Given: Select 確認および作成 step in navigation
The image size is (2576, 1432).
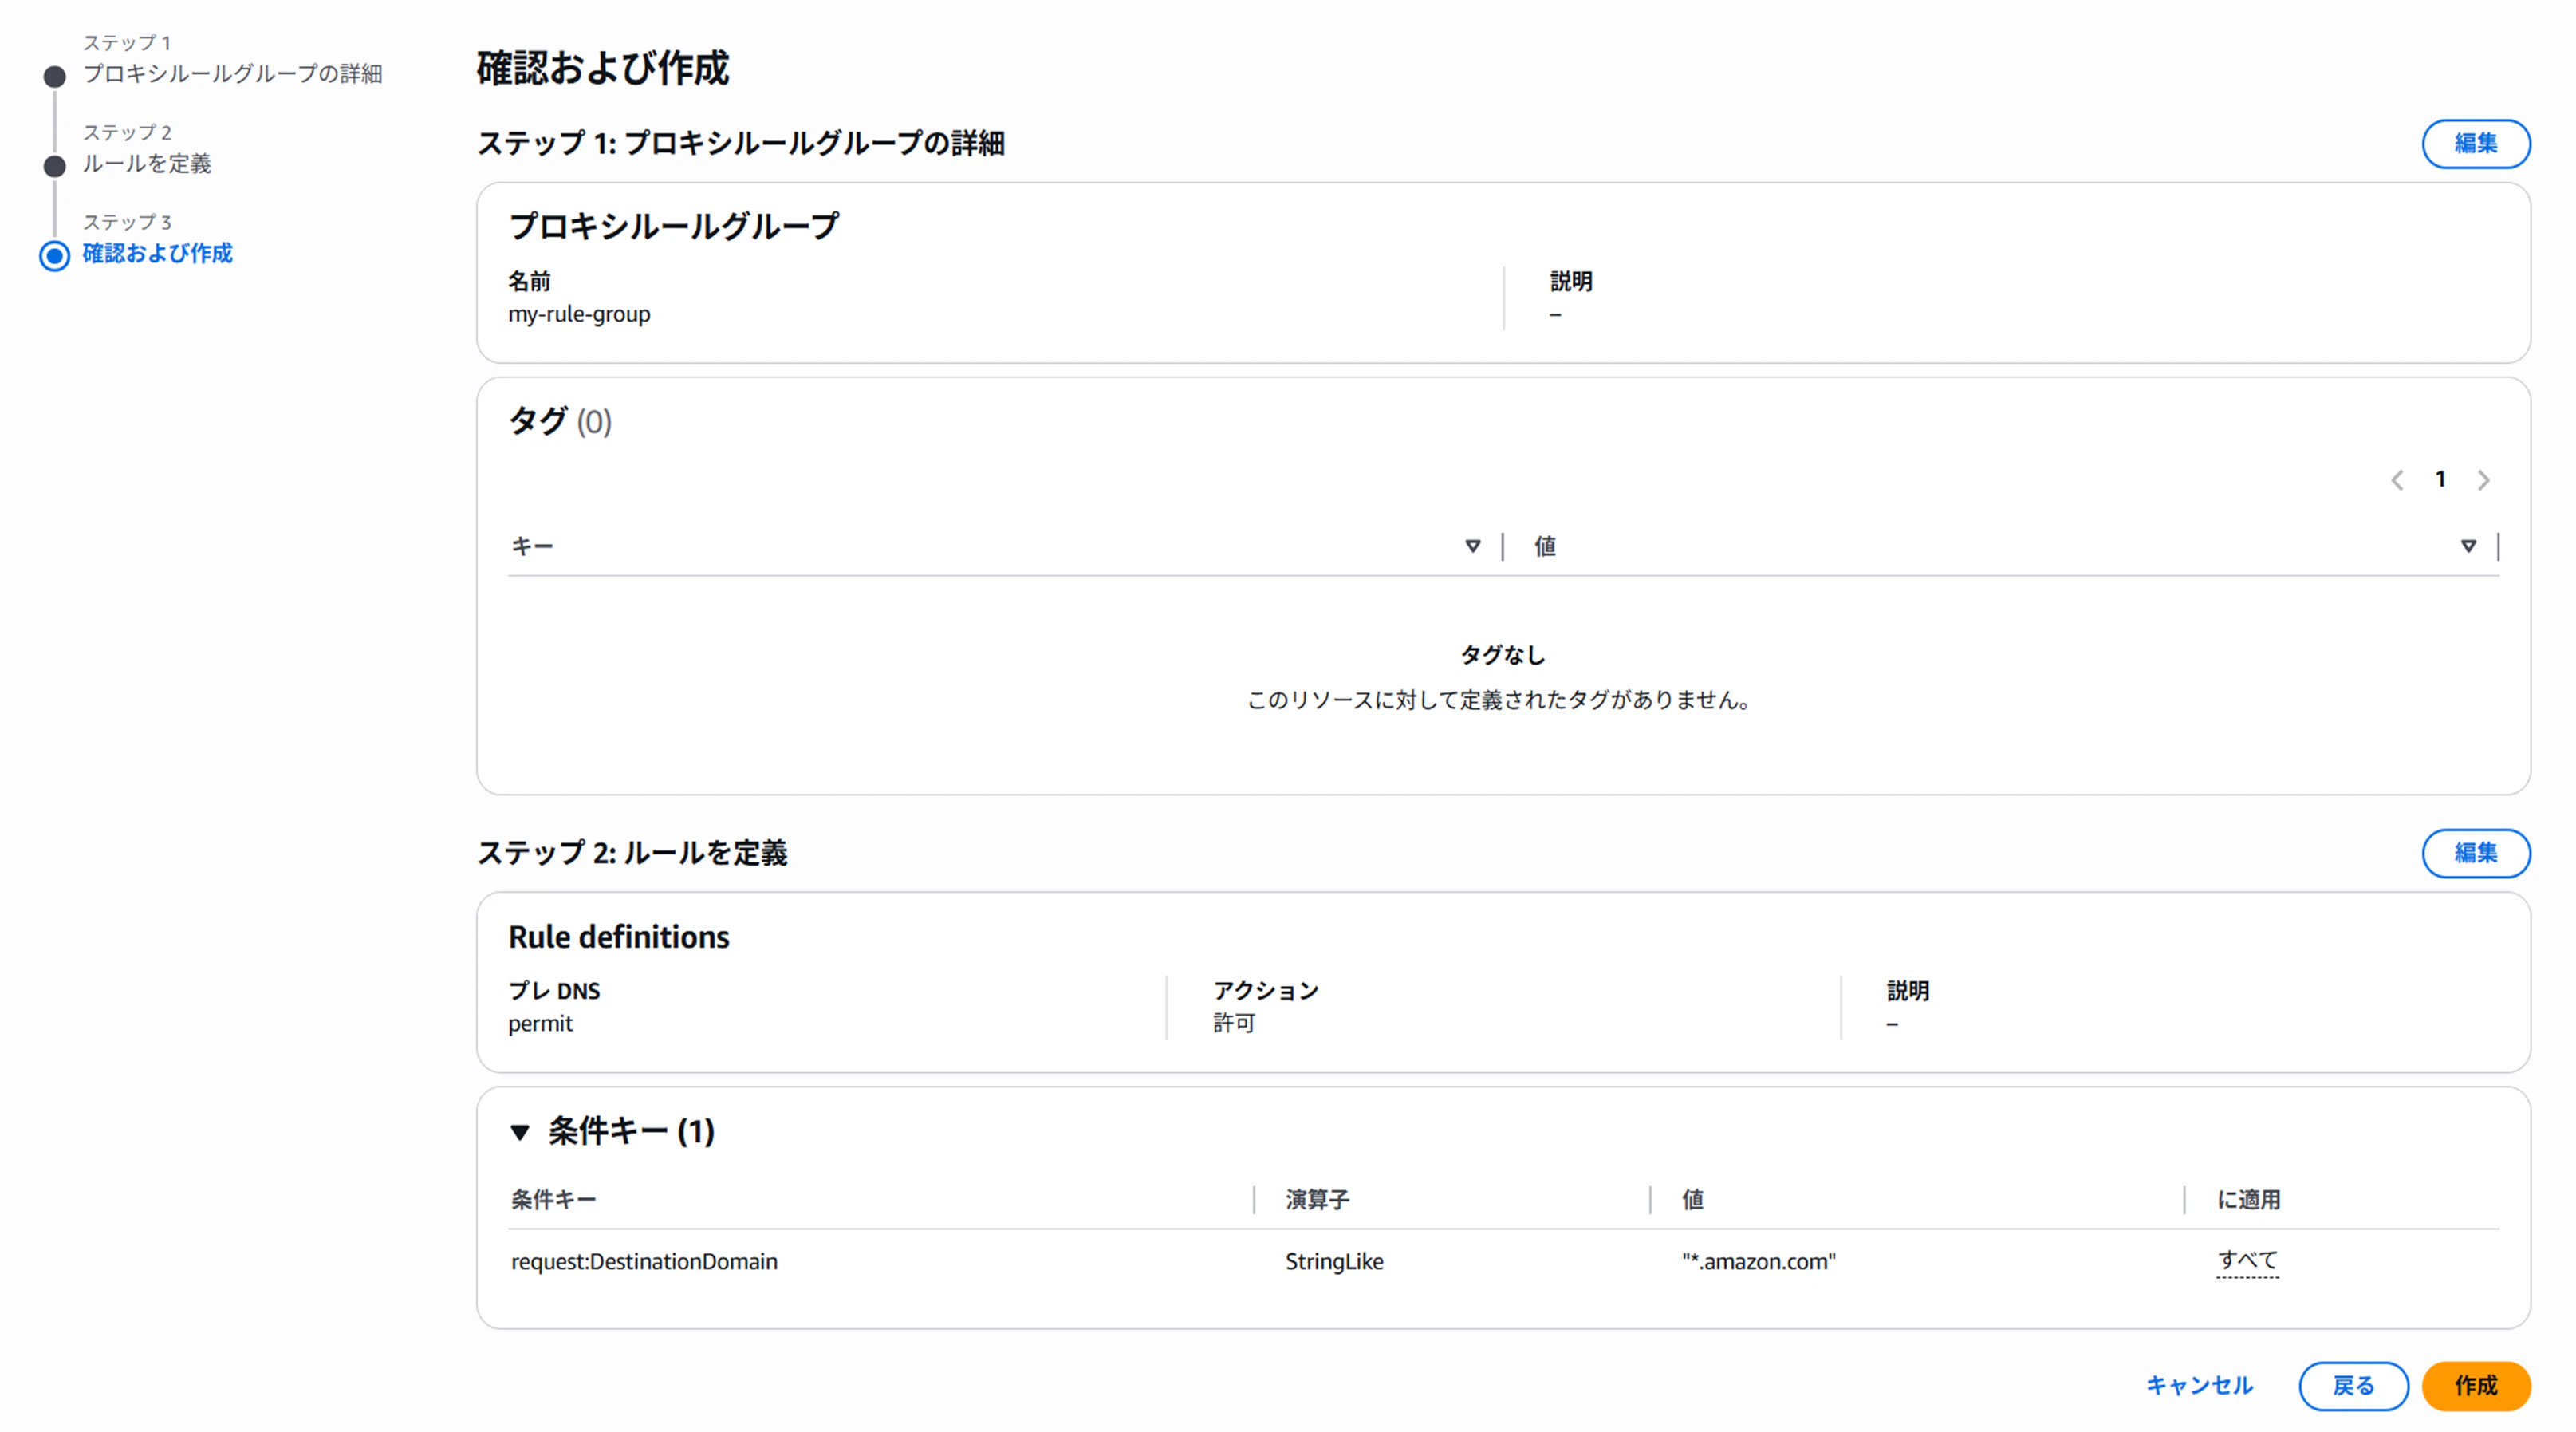Looking at the screenshot, I should click(157, 254).
